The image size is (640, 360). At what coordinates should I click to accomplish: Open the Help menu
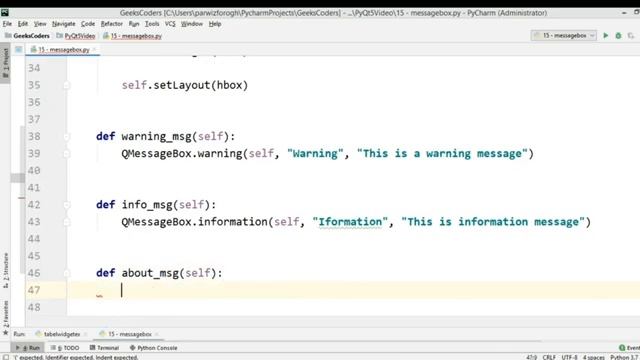(x=215, y=24)
